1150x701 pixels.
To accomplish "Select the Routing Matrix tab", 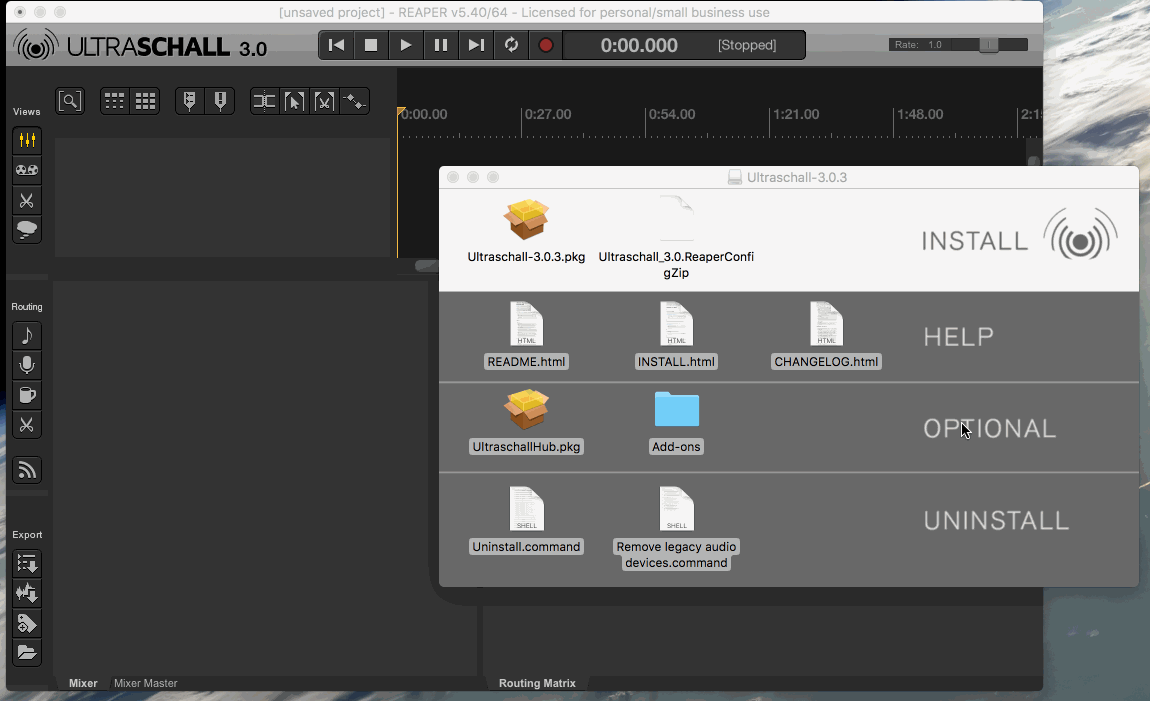I will point(537,684).
